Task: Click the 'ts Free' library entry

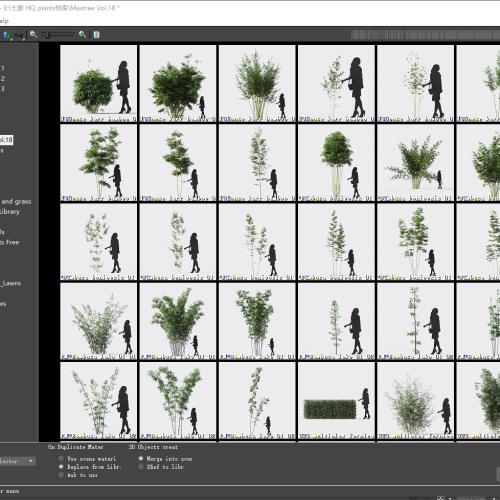Action: (x=10, y=242)
